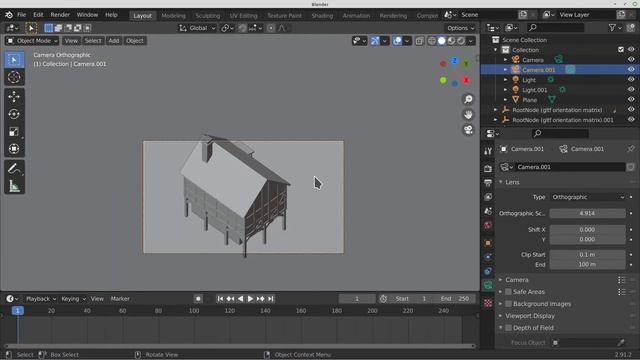The height and width of the screenshot is (360, 640).
Task: Open the Options dropdown in viewport header
Action: tap(460, 28)
